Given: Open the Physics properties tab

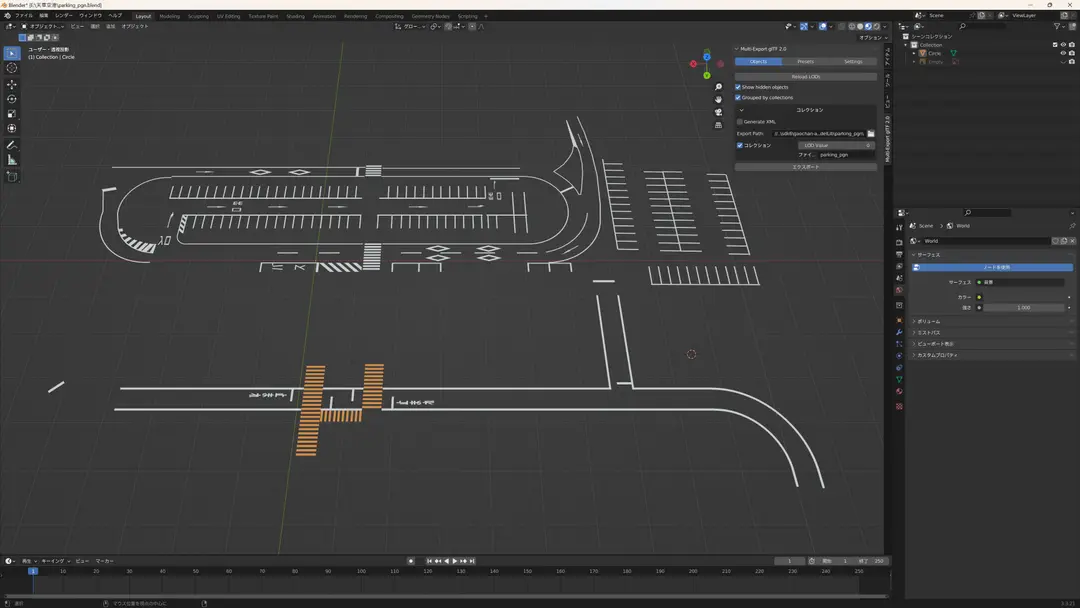Looking at the screenshot, I should 899,356.
